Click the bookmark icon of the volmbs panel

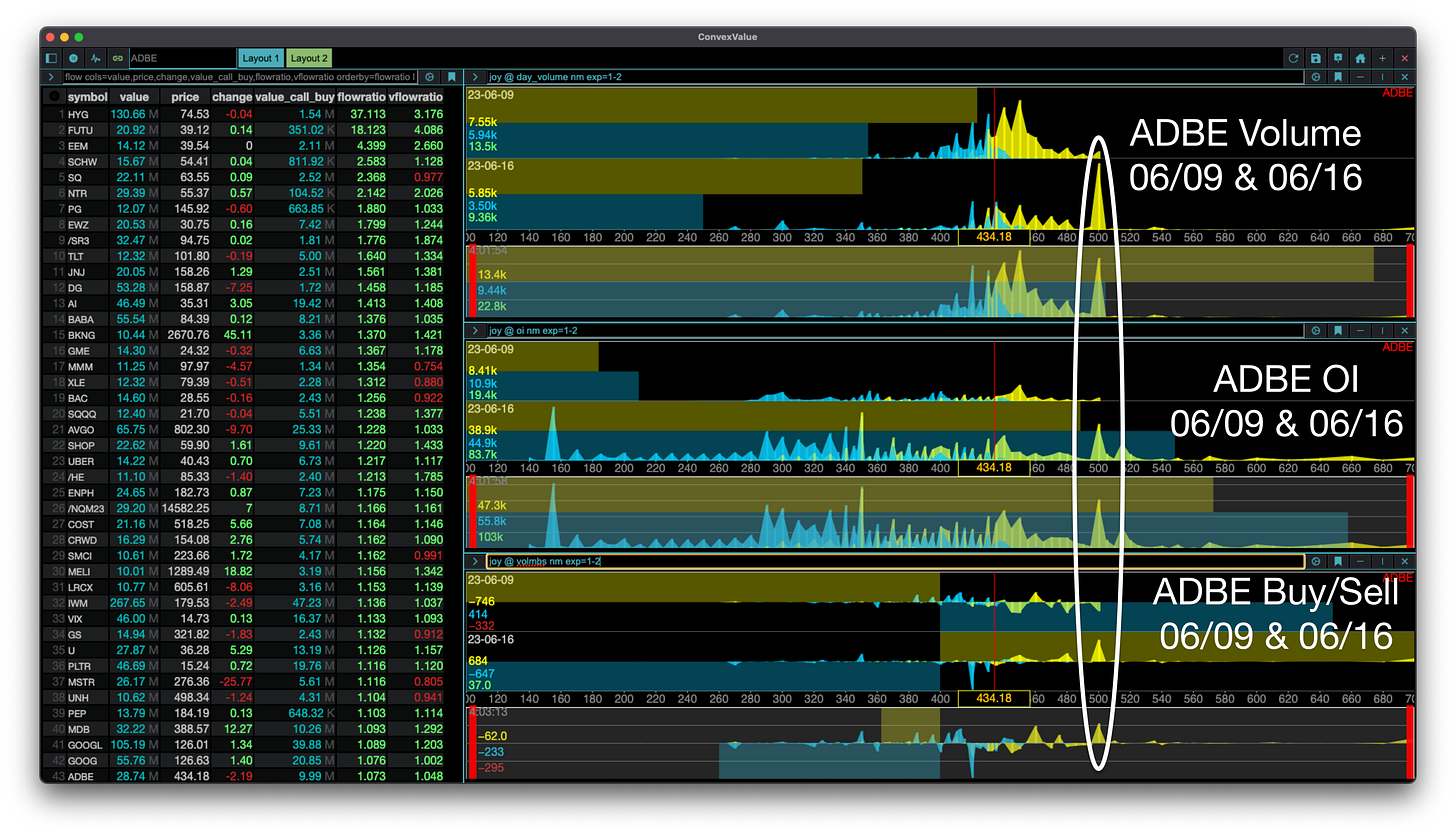coord(1338,562)
